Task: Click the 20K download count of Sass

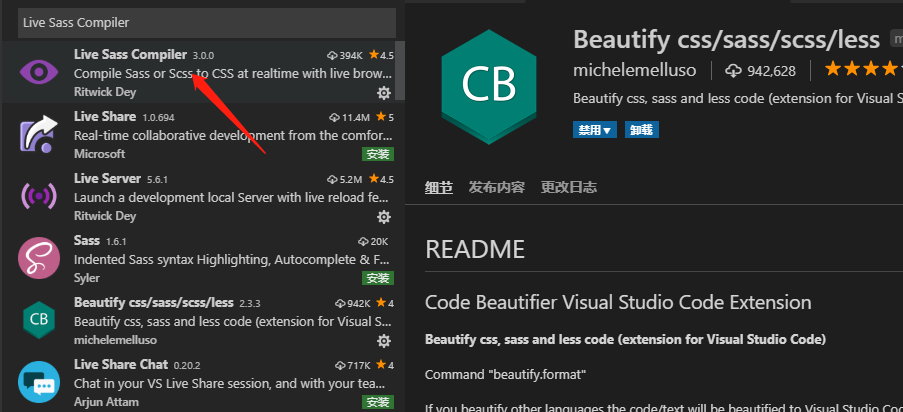Action: 373,241
